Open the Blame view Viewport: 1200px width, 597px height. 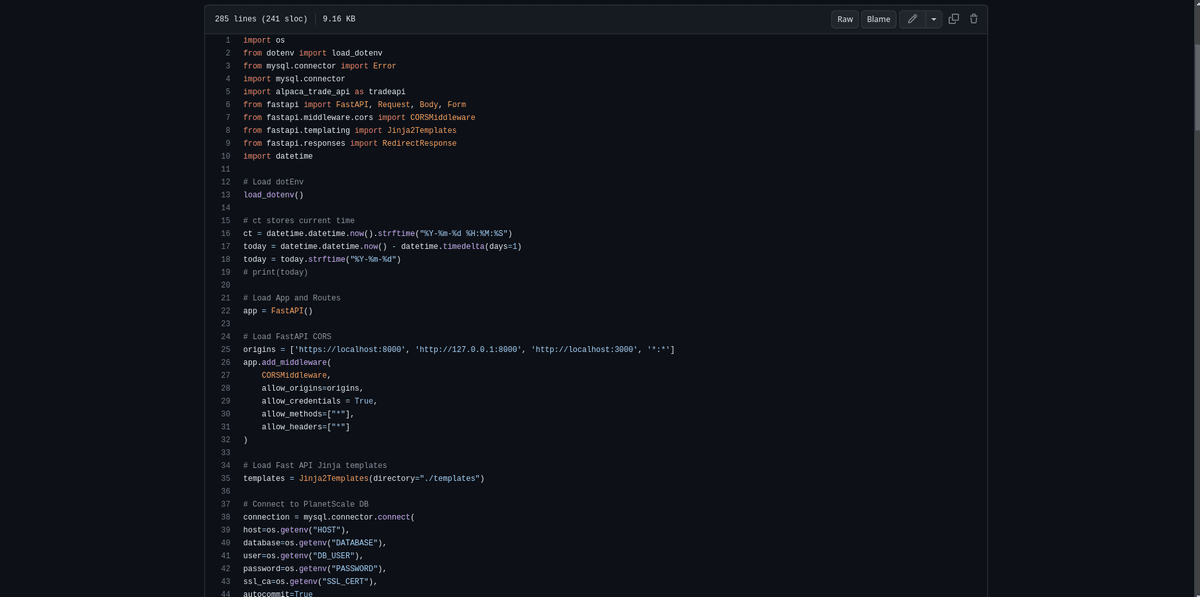pyautogui.click(x=878, y=19)
